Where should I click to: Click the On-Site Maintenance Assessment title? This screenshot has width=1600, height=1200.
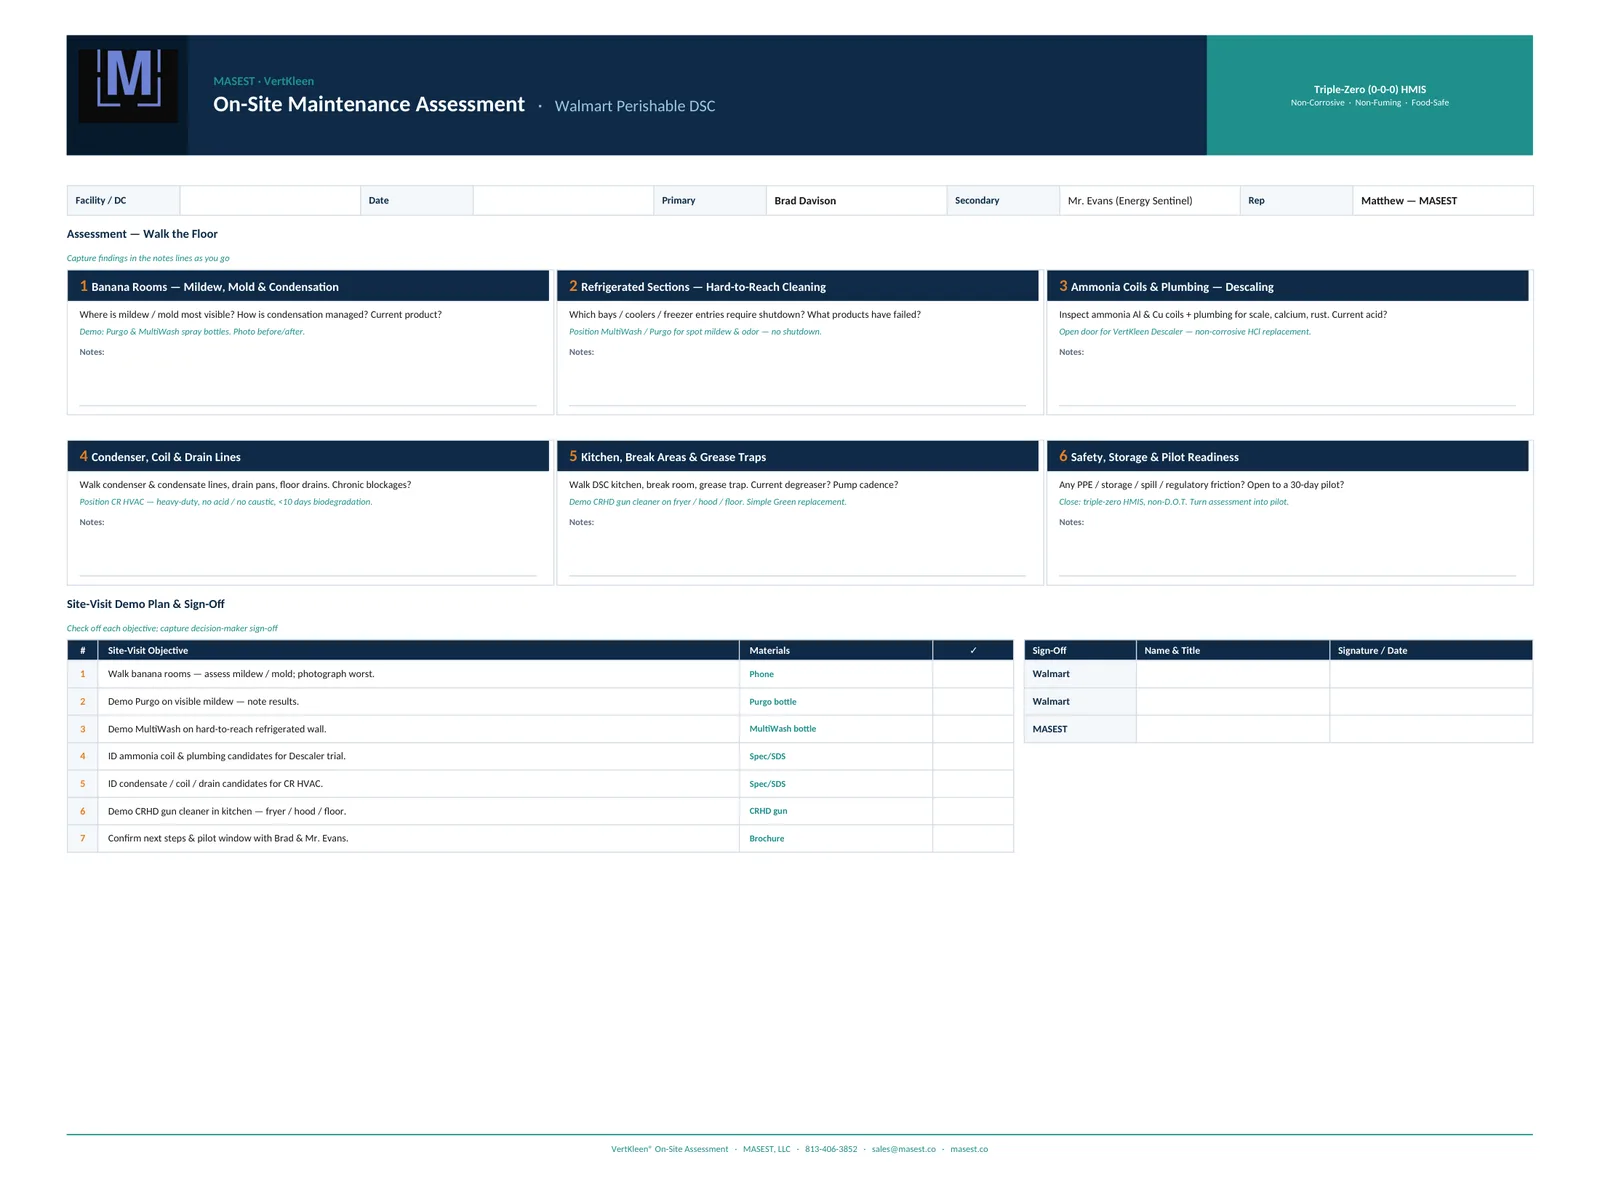[x=369, y=104]
